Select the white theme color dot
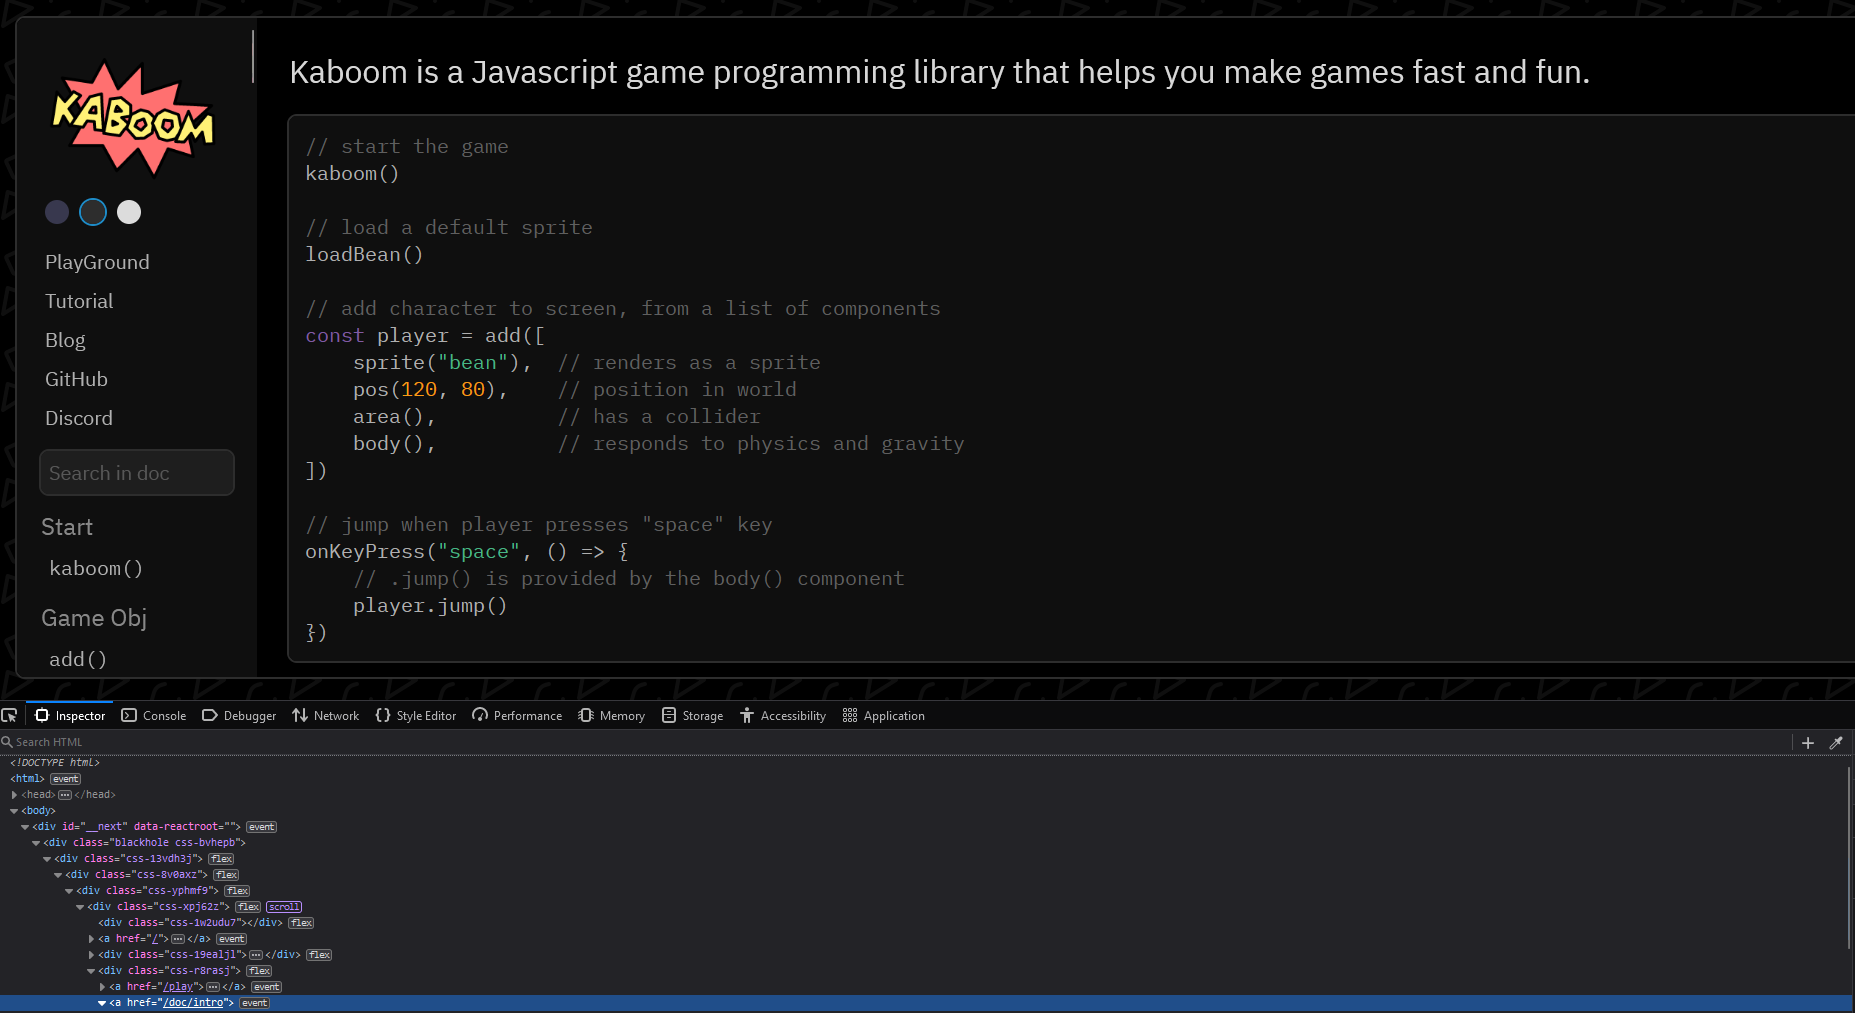1855x1013 pixels. coord(129,212)
